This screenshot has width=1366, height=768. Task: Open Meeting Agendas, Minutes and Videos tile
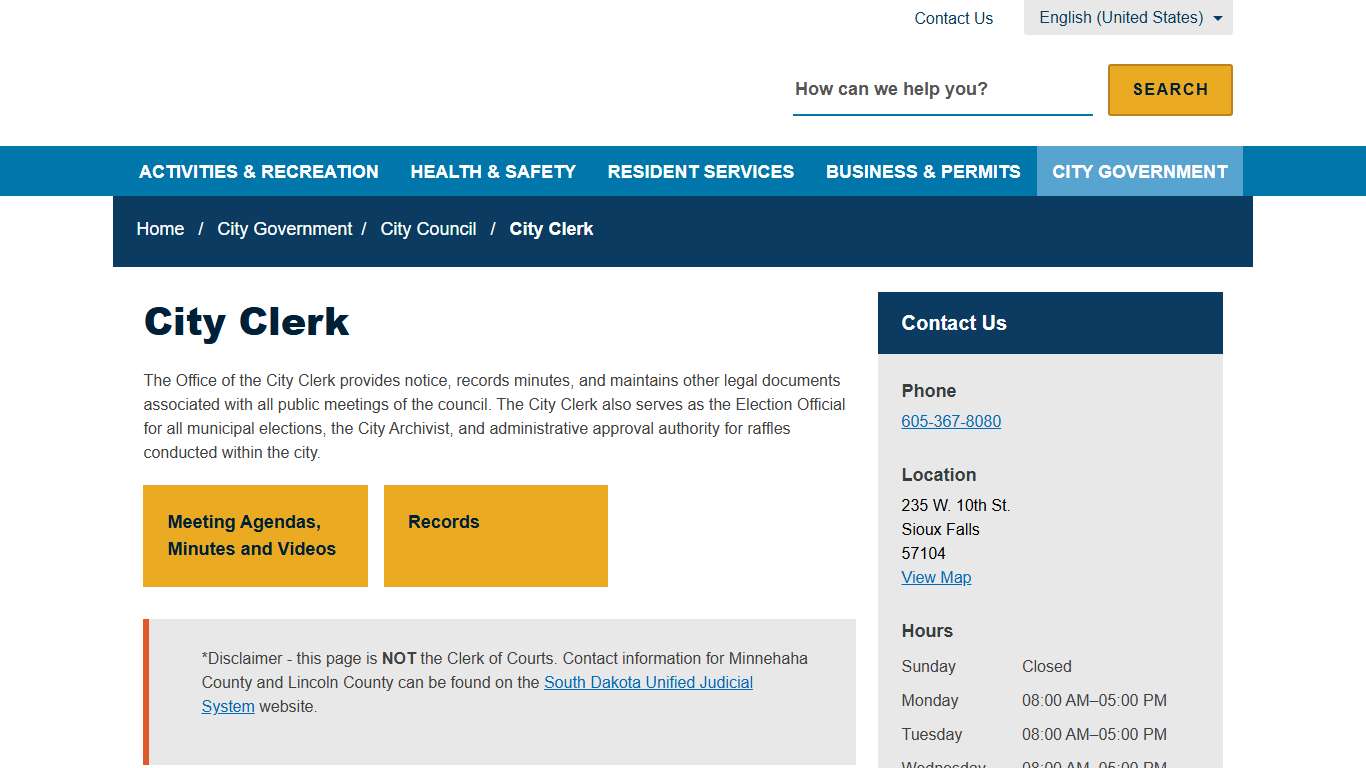(255, 536)
